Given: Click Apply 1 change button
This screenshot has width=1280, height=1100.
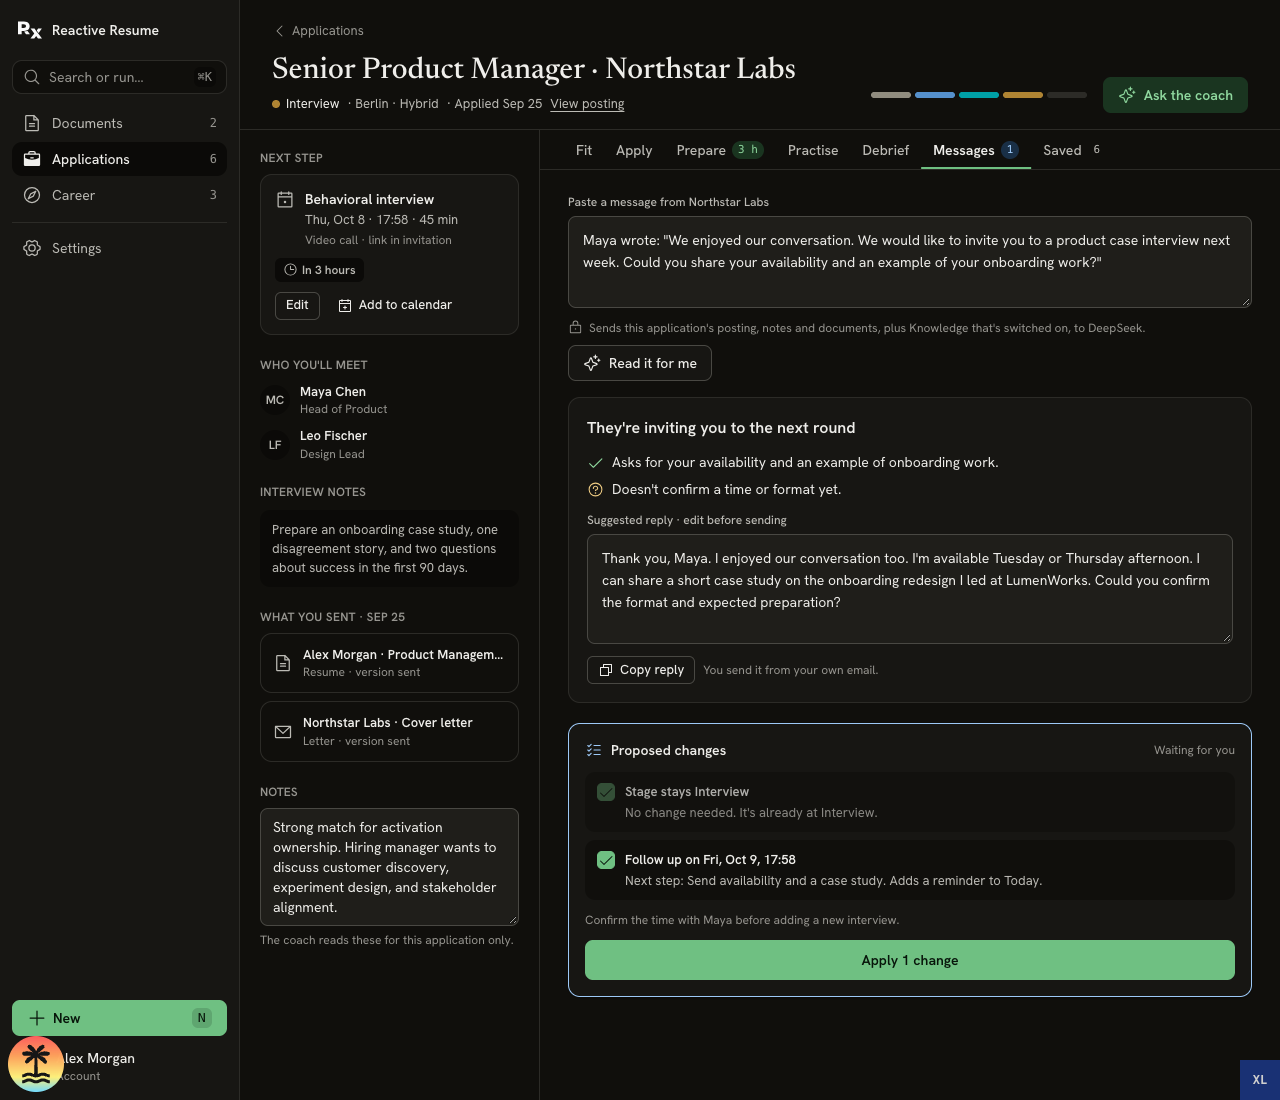Looking at the screenshot, I should (x=910, y=960).
